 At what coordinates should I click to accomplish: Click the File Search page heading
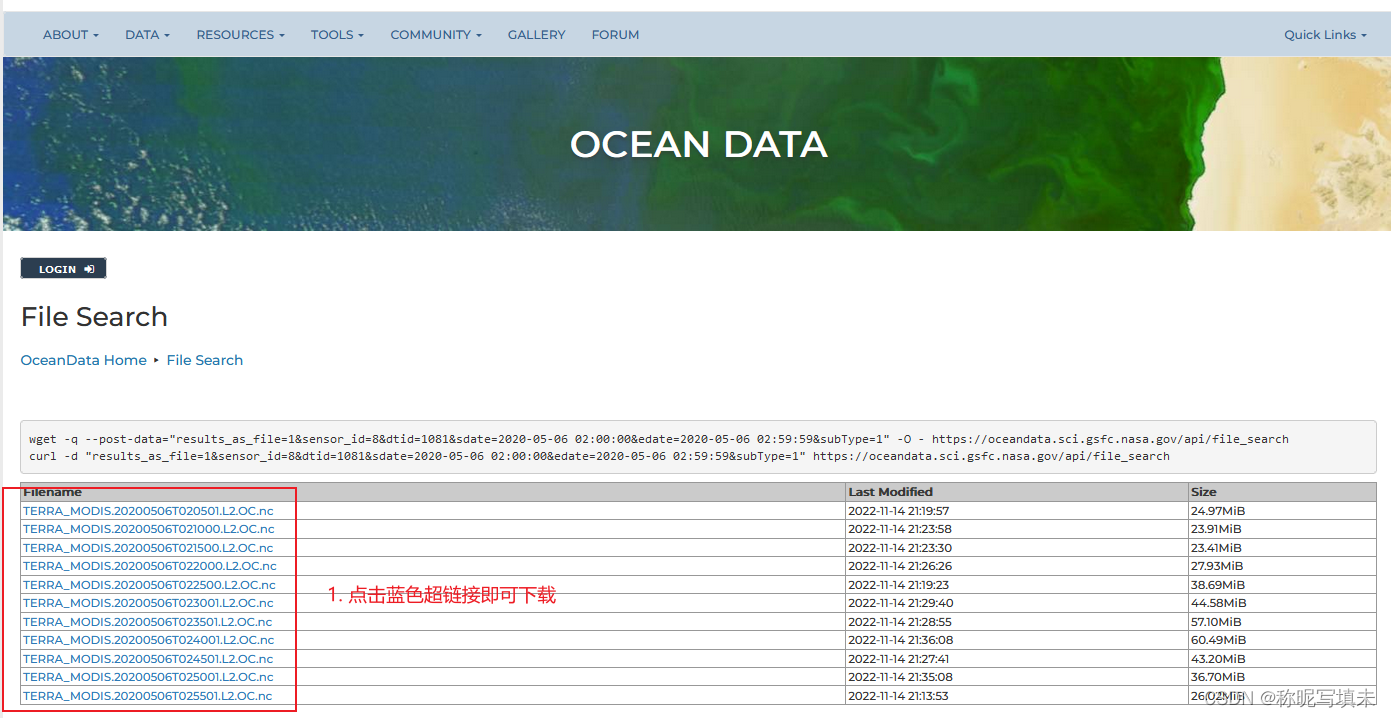click(94, 317)
